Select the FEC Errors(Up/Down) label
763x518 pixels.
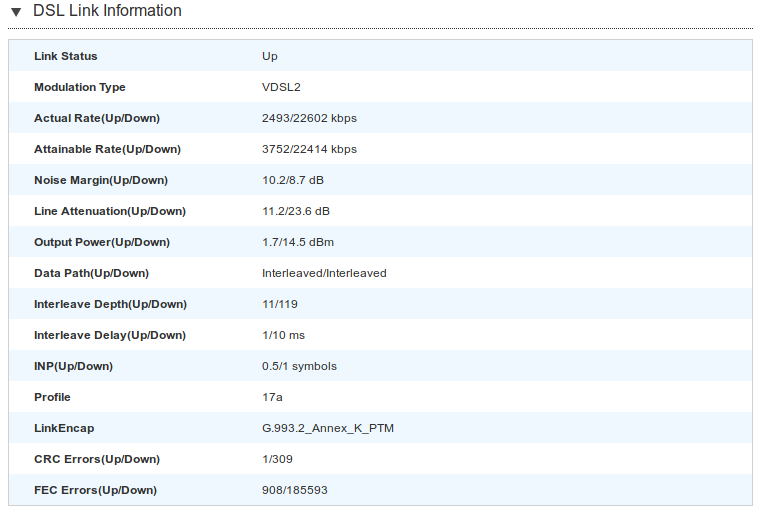coord(95,490)
